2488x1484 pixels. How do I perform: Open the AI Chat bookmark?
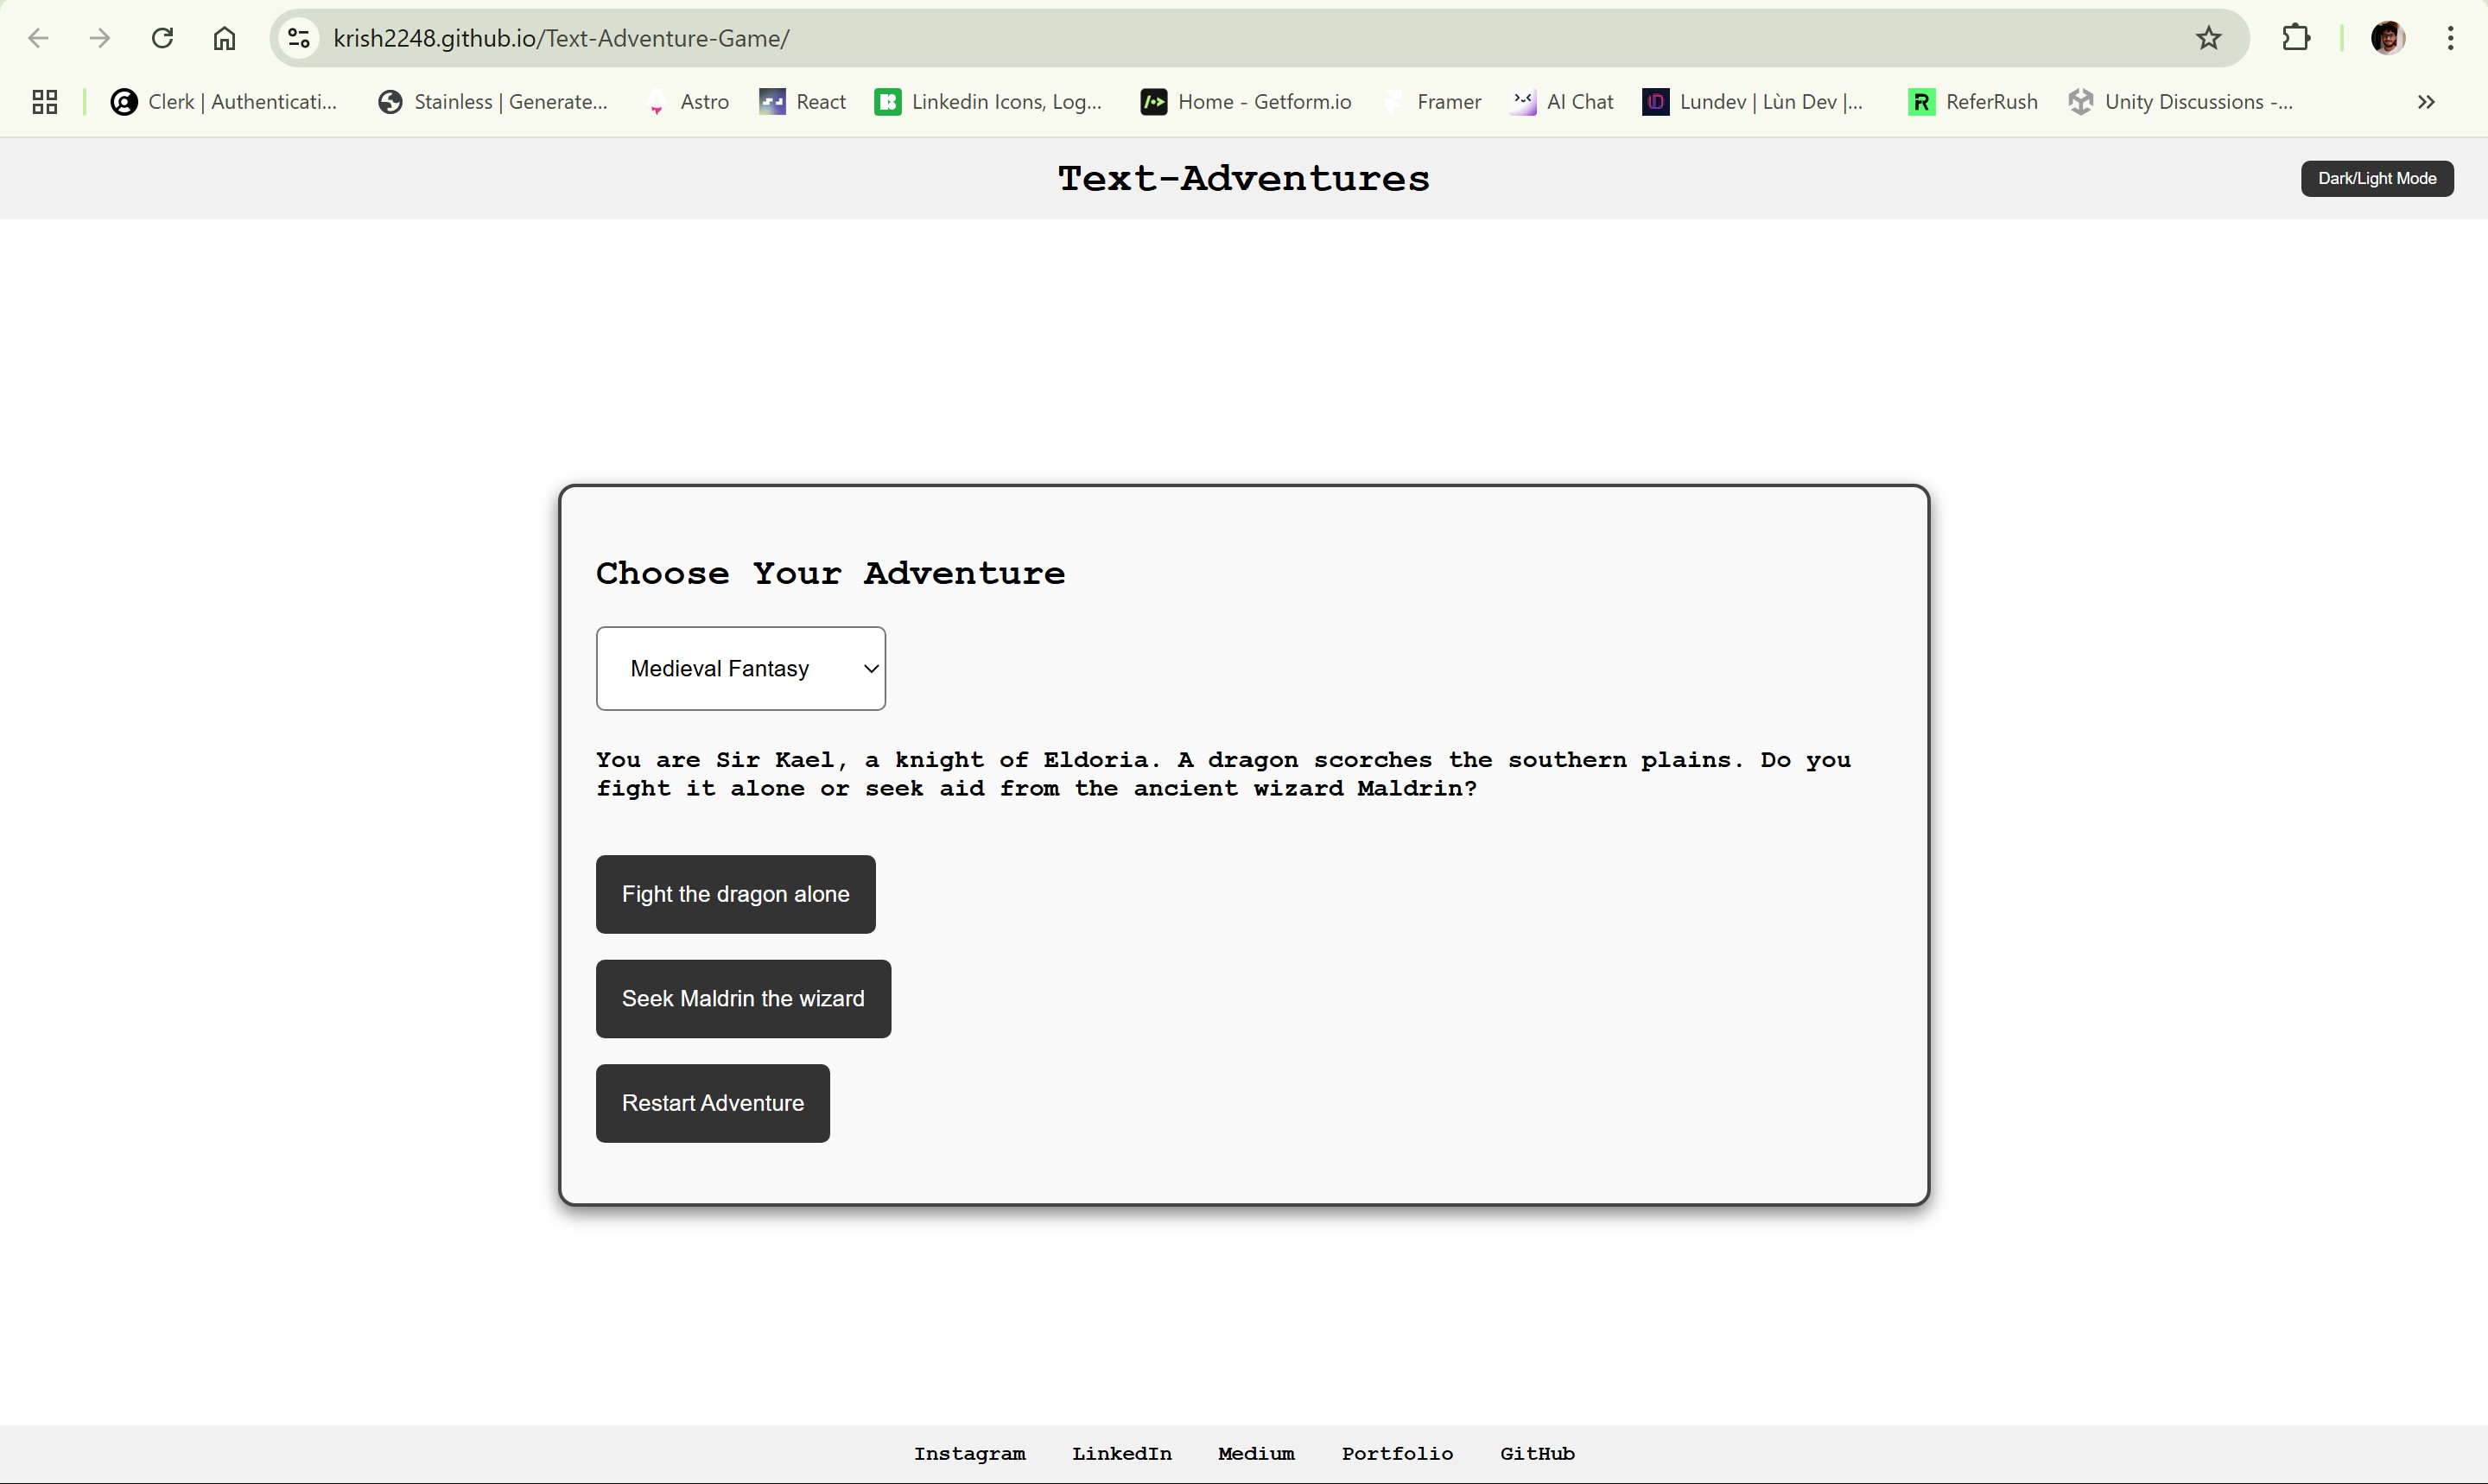1561,101
